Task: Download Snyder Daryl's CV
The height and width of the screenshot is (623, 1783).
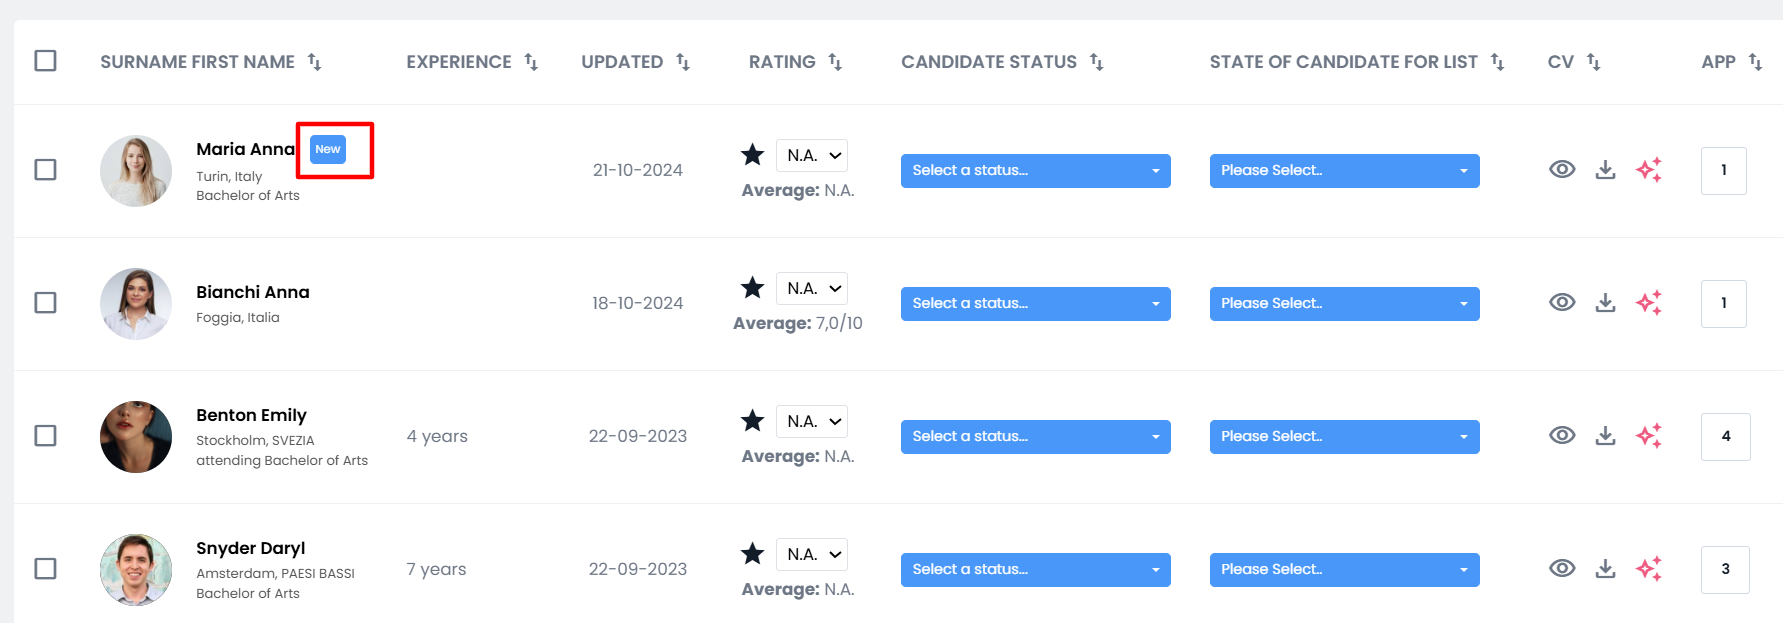Action: click(x=1605, y=569)
